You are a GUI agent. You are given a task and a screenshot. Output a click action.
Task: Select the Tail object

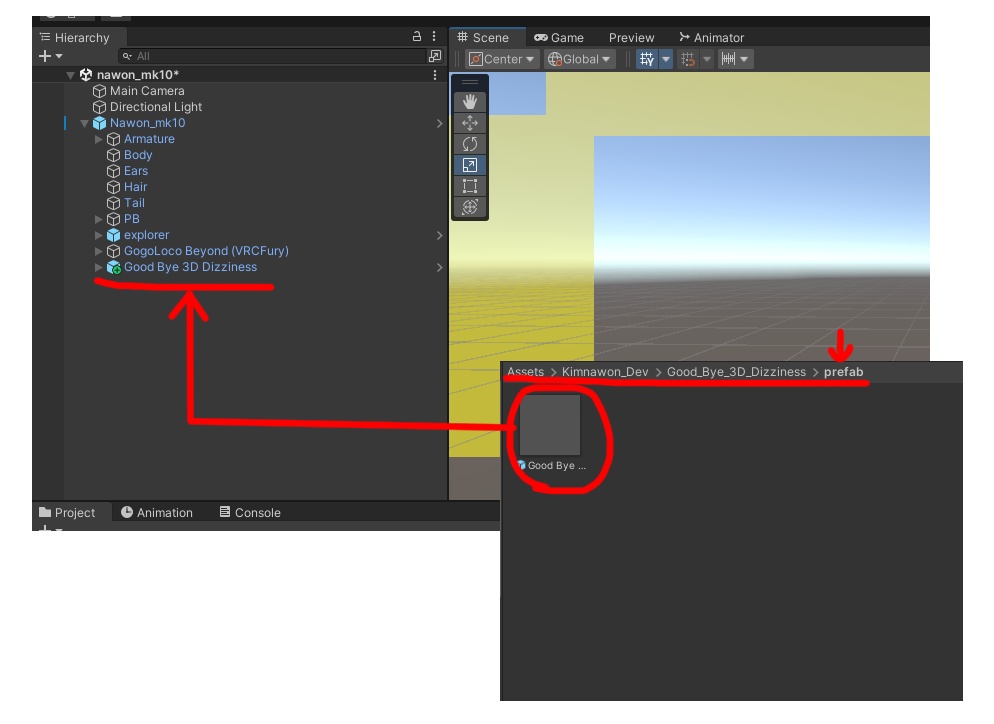(x=134, y=203)
